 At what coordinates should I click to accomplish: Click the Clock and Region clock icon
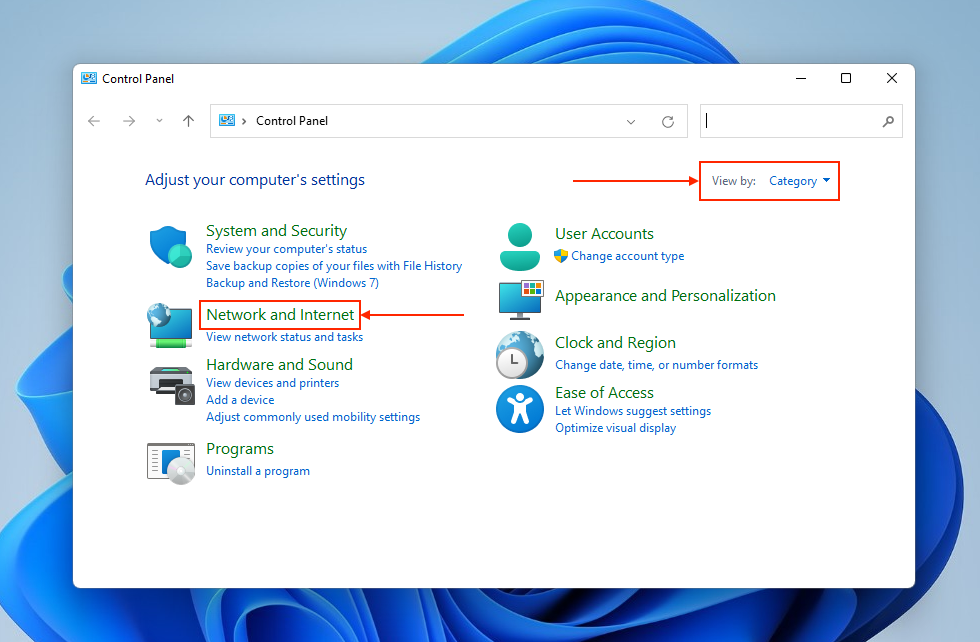pos(519,355)
